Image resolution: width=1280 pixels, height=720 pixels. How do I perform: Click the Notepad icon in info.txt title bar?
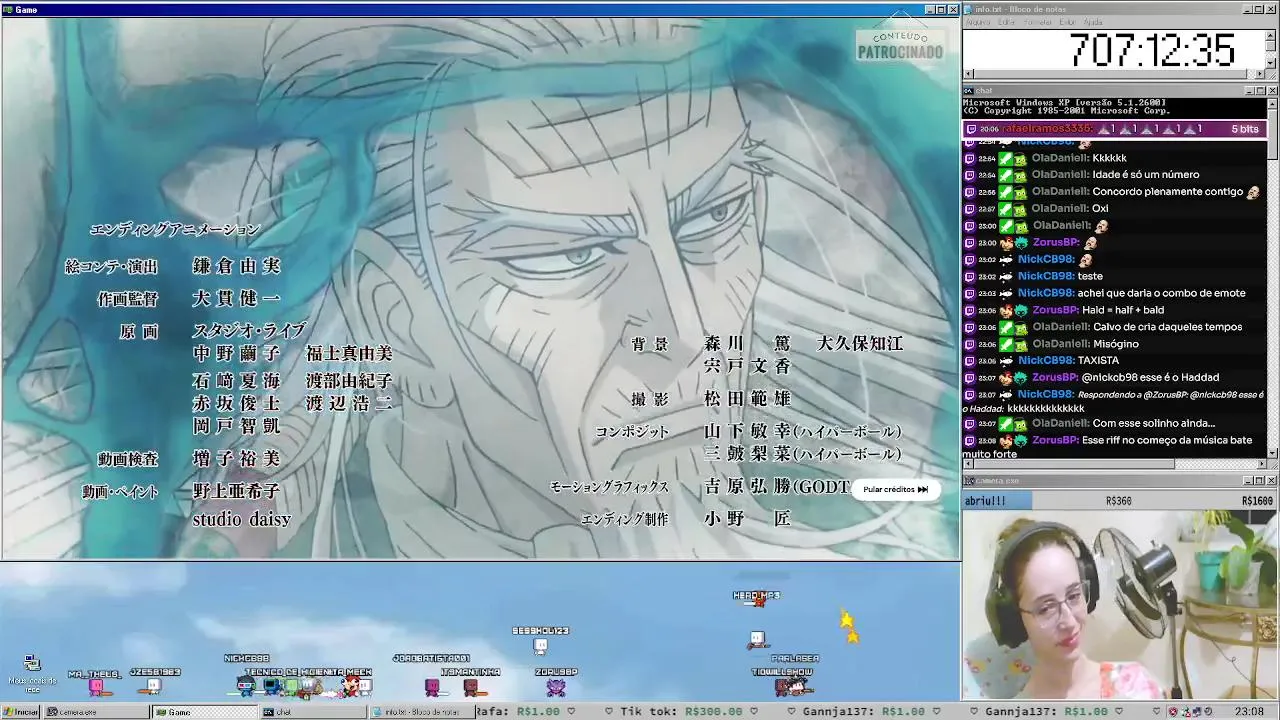pos(970,9)
